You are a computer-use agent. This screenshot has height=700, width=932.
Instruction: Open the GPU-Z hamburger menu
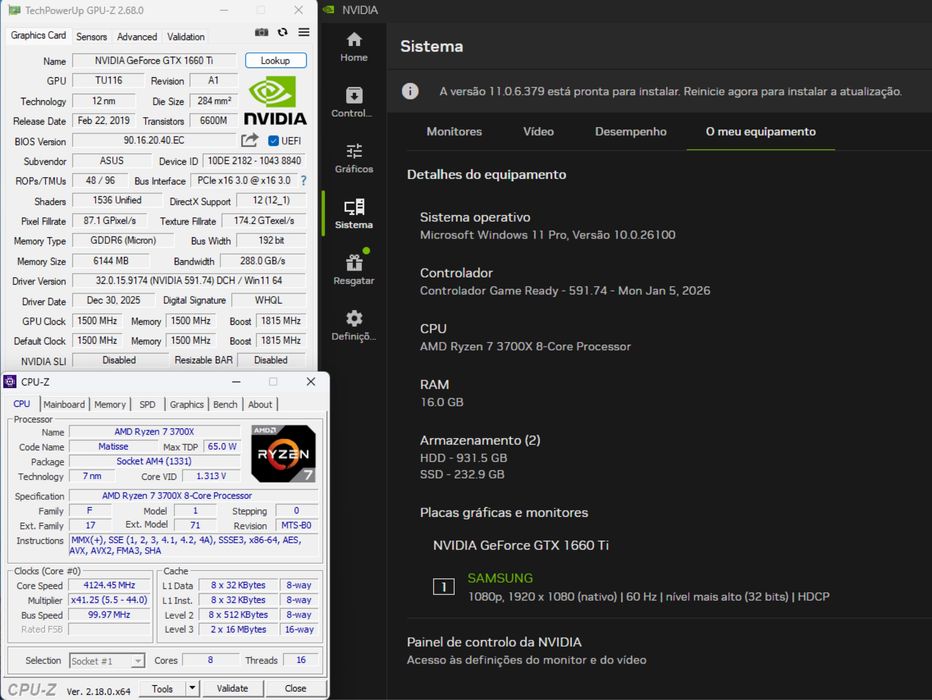click(304, 32)
